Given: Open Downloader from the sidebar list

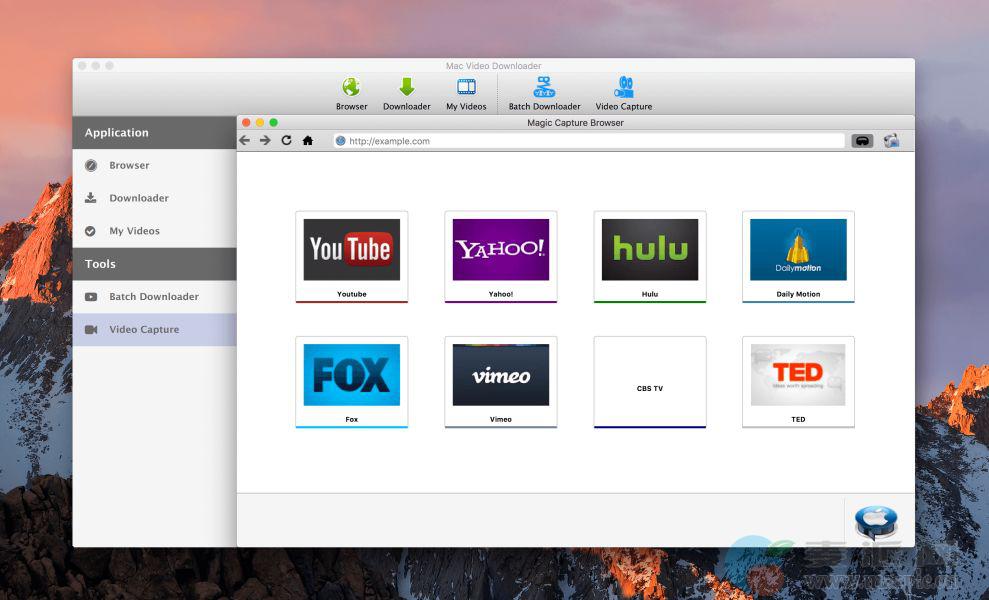Looking at the screenshot, I should click(138, 198).
